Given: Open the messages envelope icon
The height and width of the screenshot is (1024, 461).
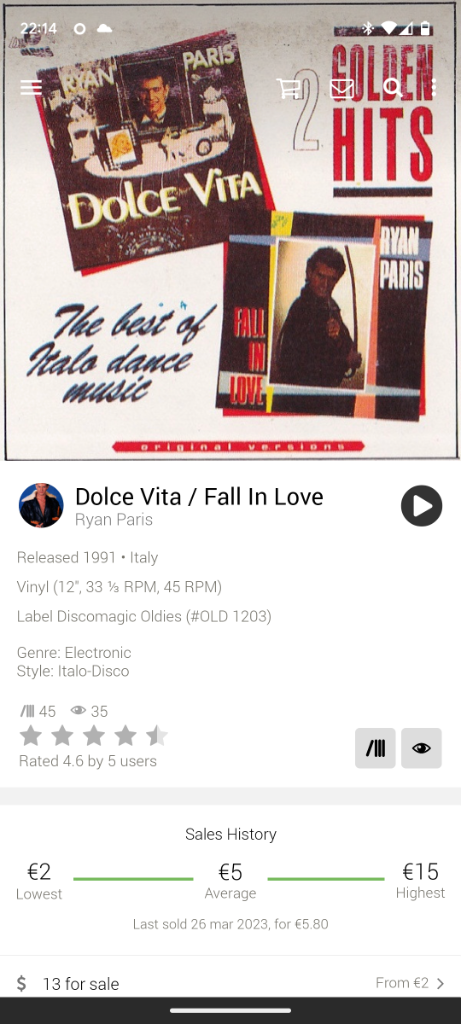Looking at the screenshot, I should (x=342, y=88).
